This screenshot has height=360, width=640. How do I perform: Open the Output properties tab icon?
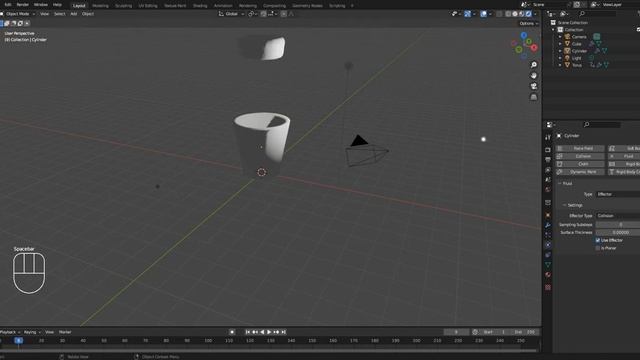[548, 160]
